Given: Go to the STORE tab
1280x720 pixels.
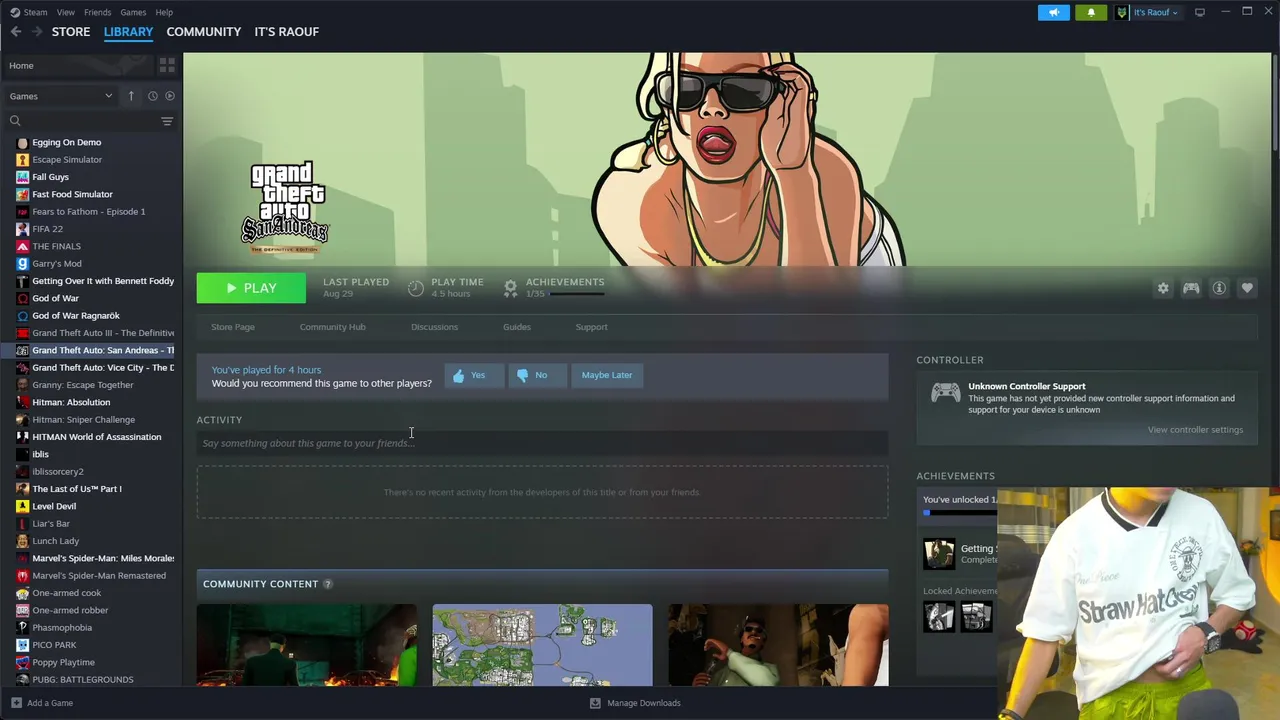Looking at the screenshot, I should (x=71, y=32).
